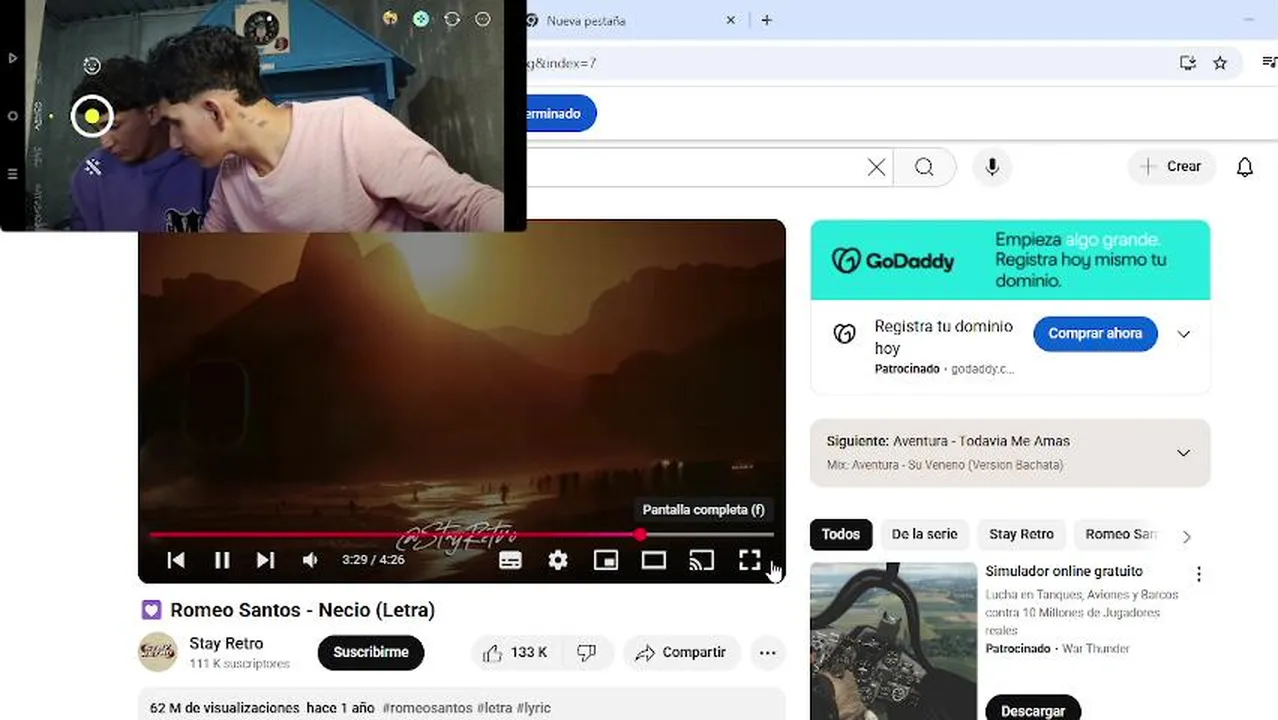The height and width of the screenshot is (720, 1278).
Task: Tap Android home circle in phone window
Action: (x=12, y=116)
